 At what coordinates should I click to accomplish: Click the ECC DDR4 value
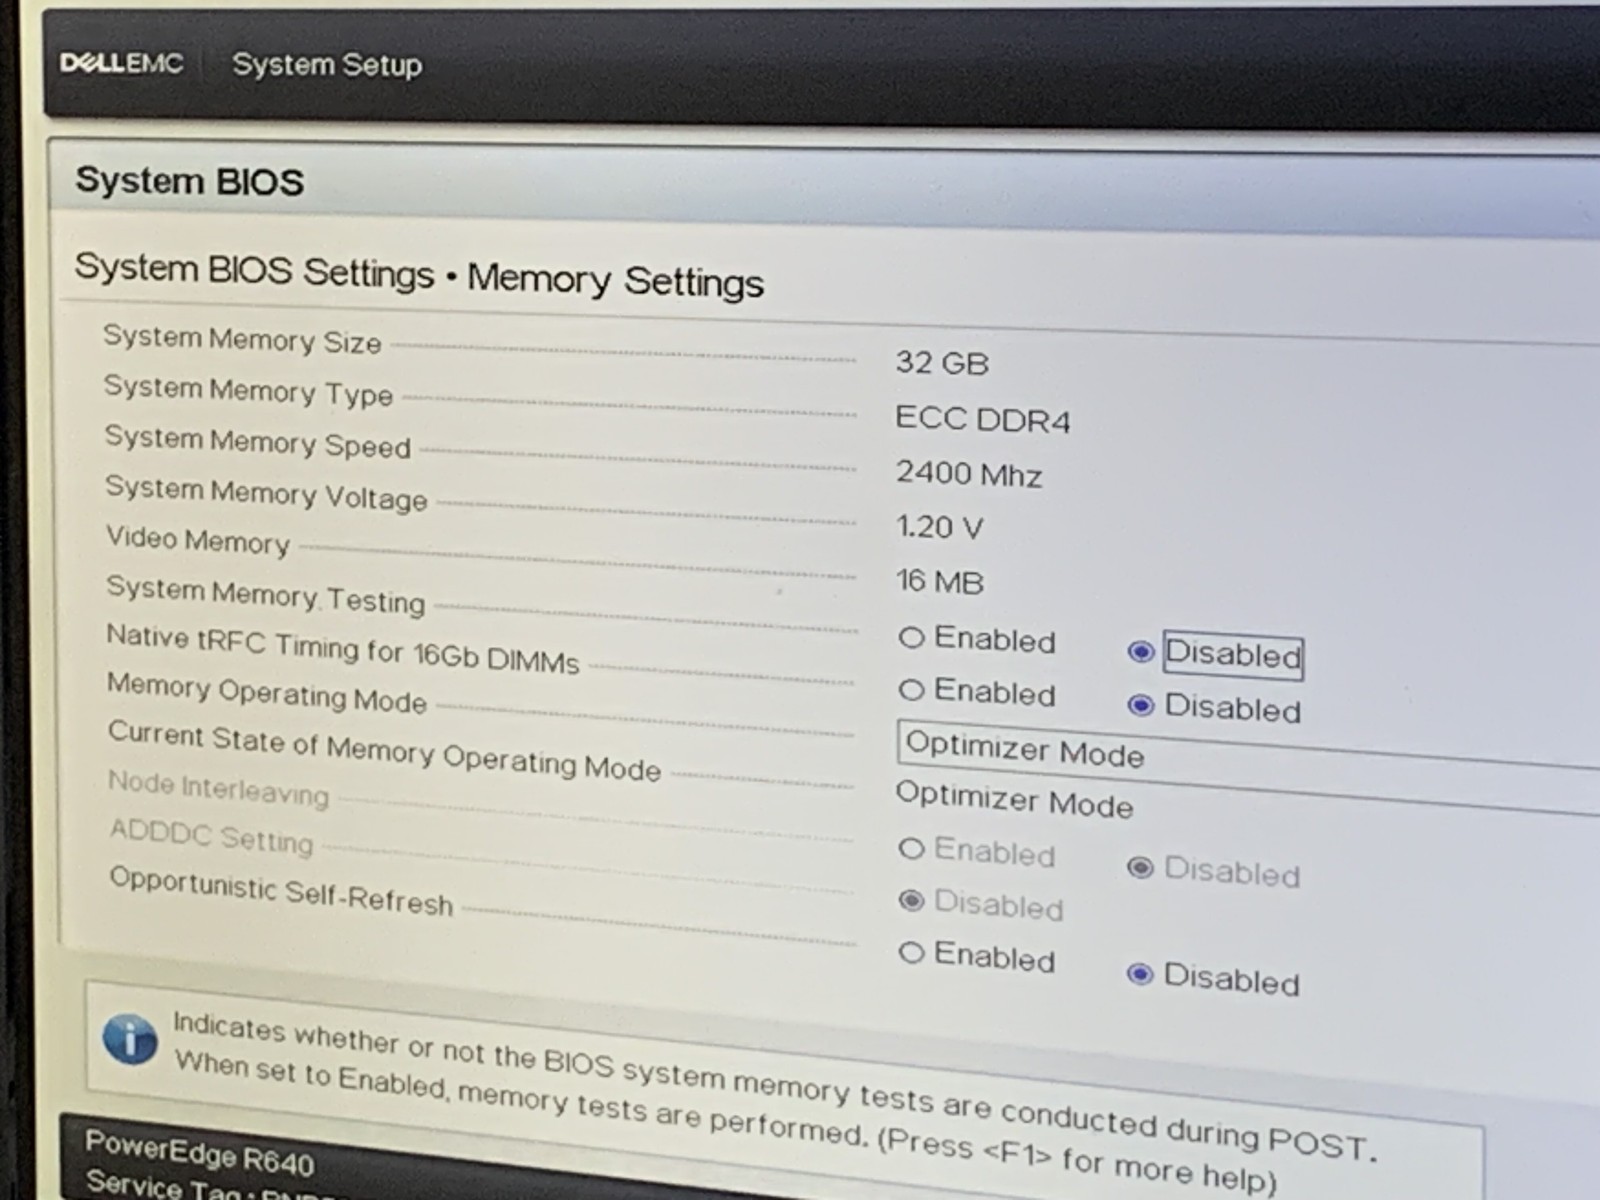[982, 419]
